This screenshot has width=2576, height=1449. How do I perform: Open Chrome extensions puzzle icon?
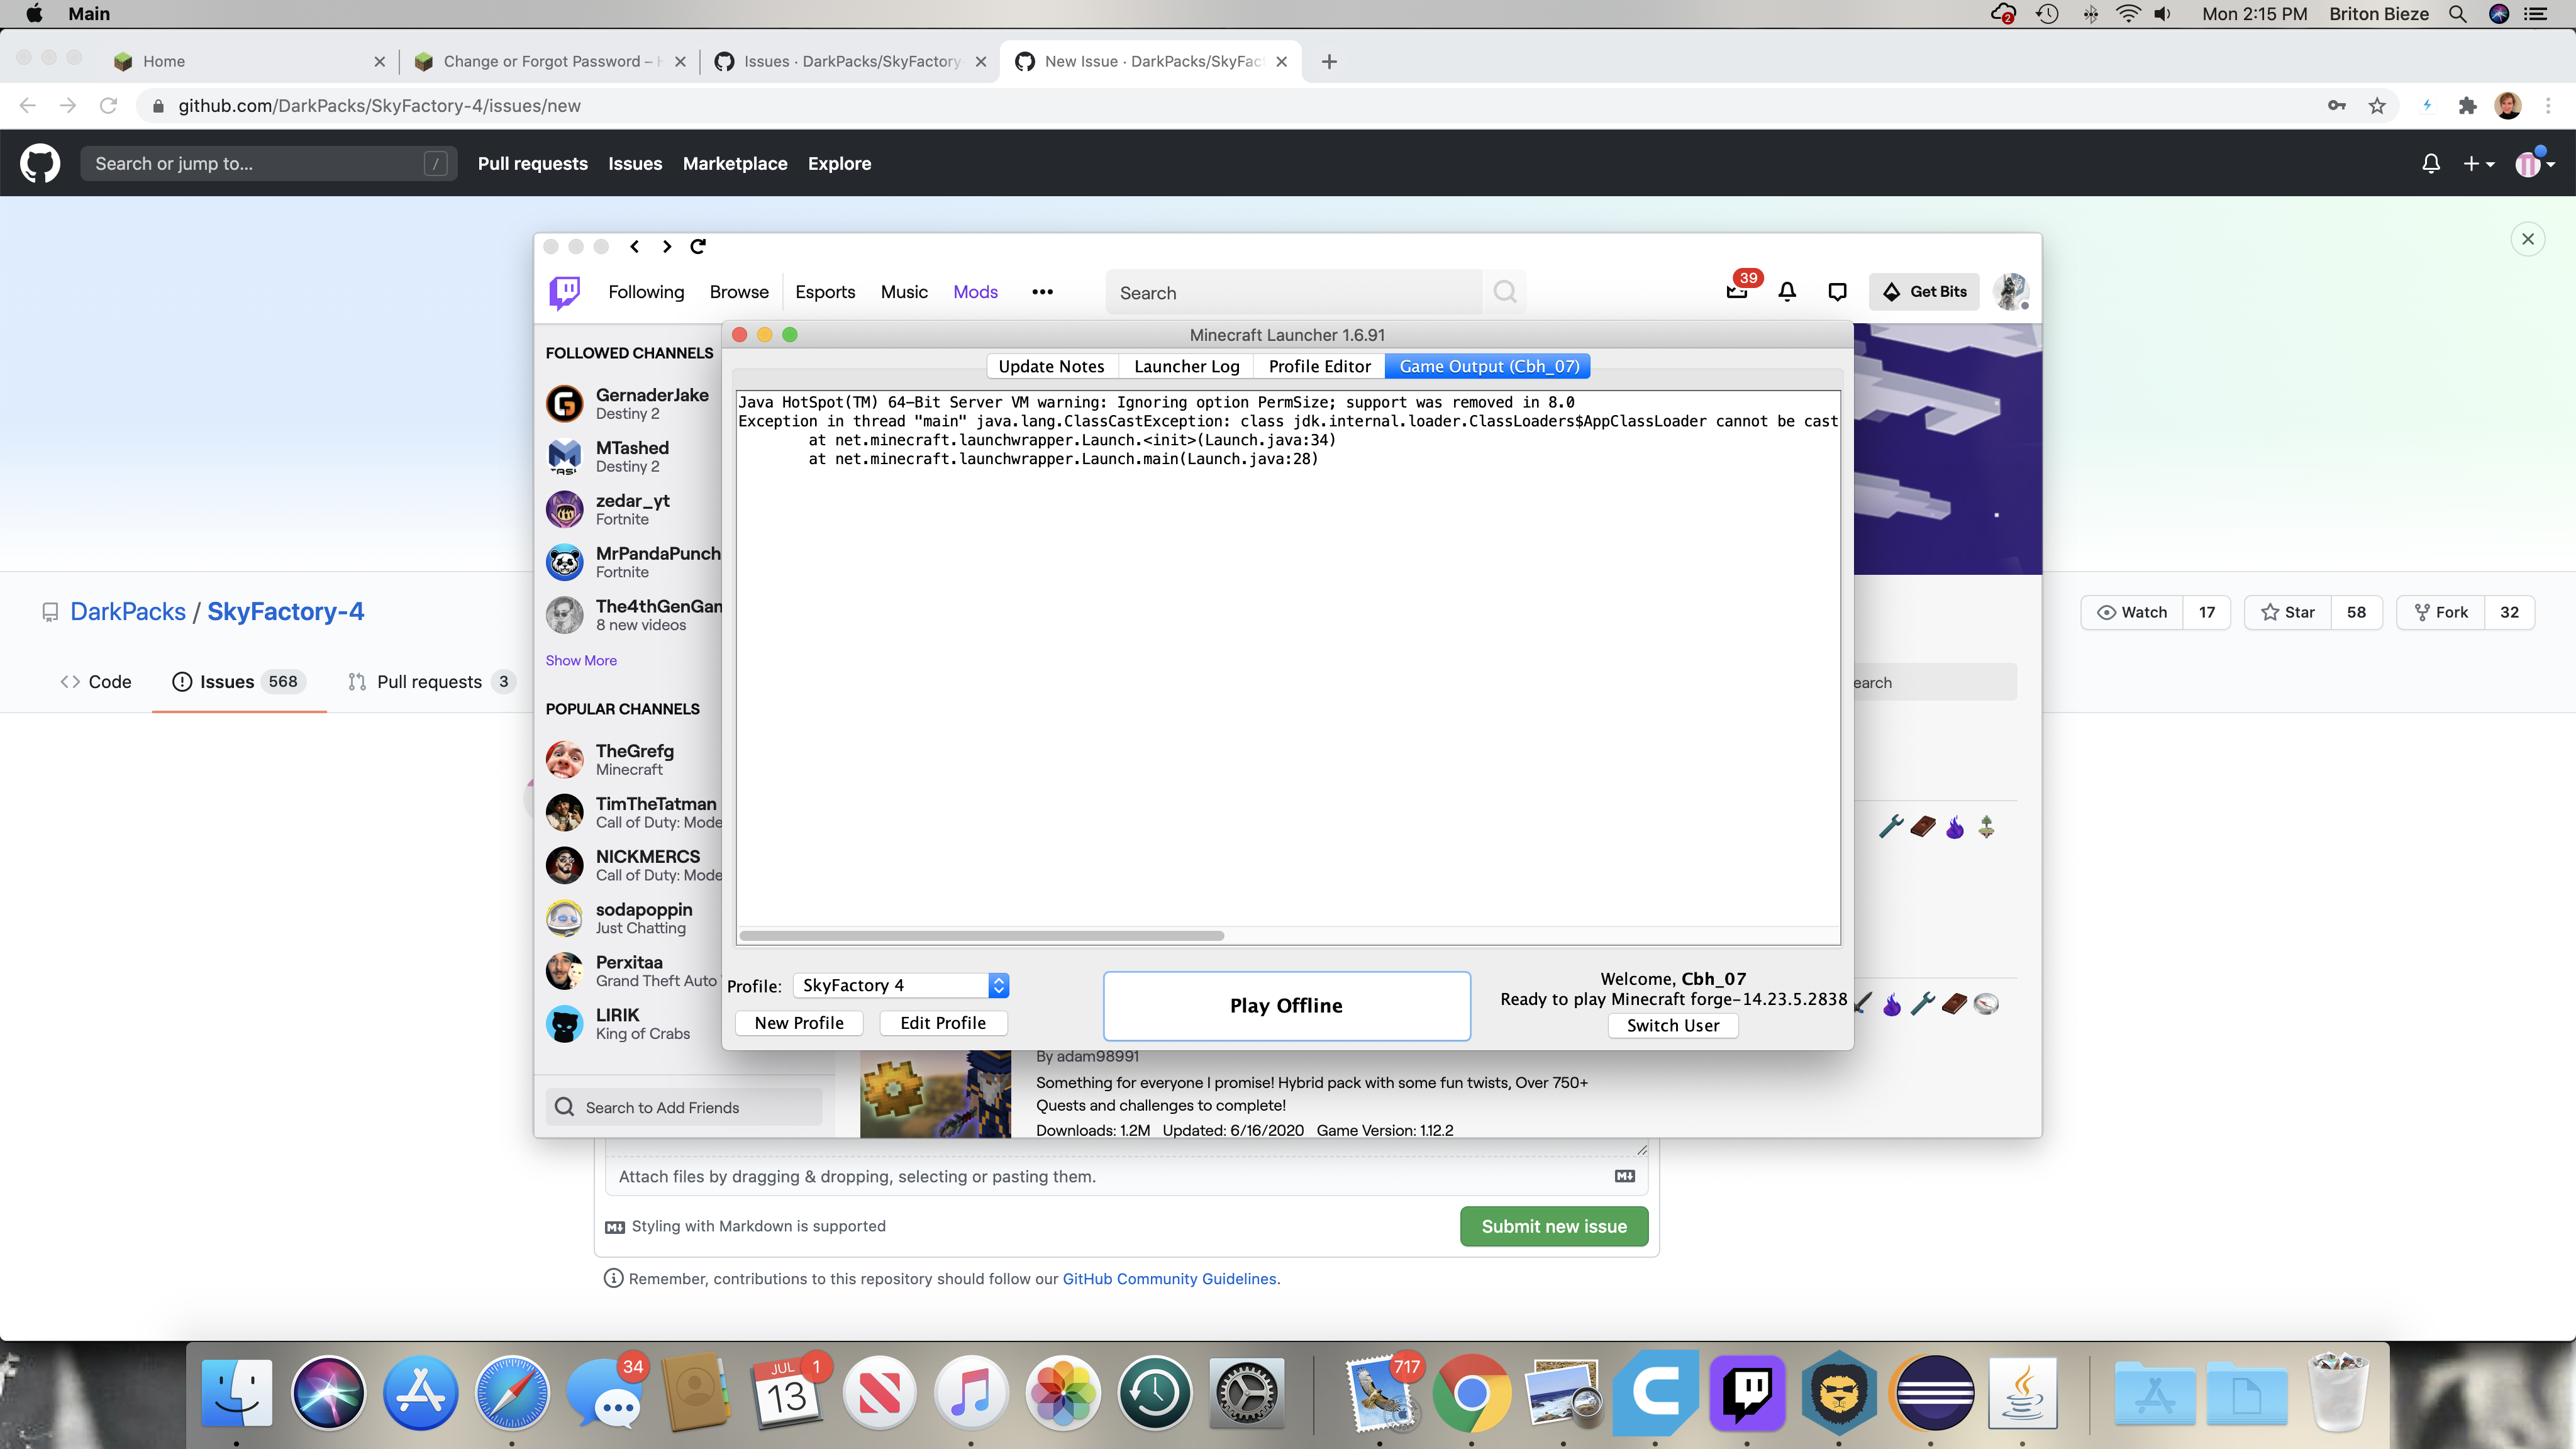(x=2467, y=106)
